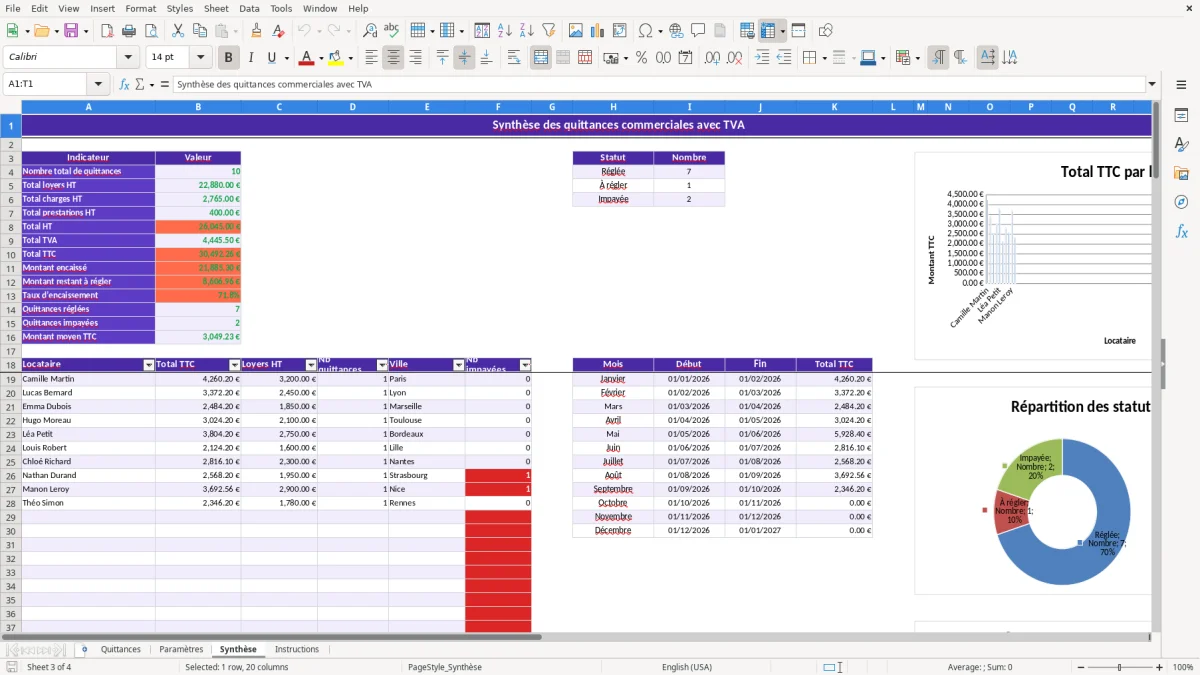Expand the formula bar
Viewport: 1200px width, 675px height.
point(1152,84)
